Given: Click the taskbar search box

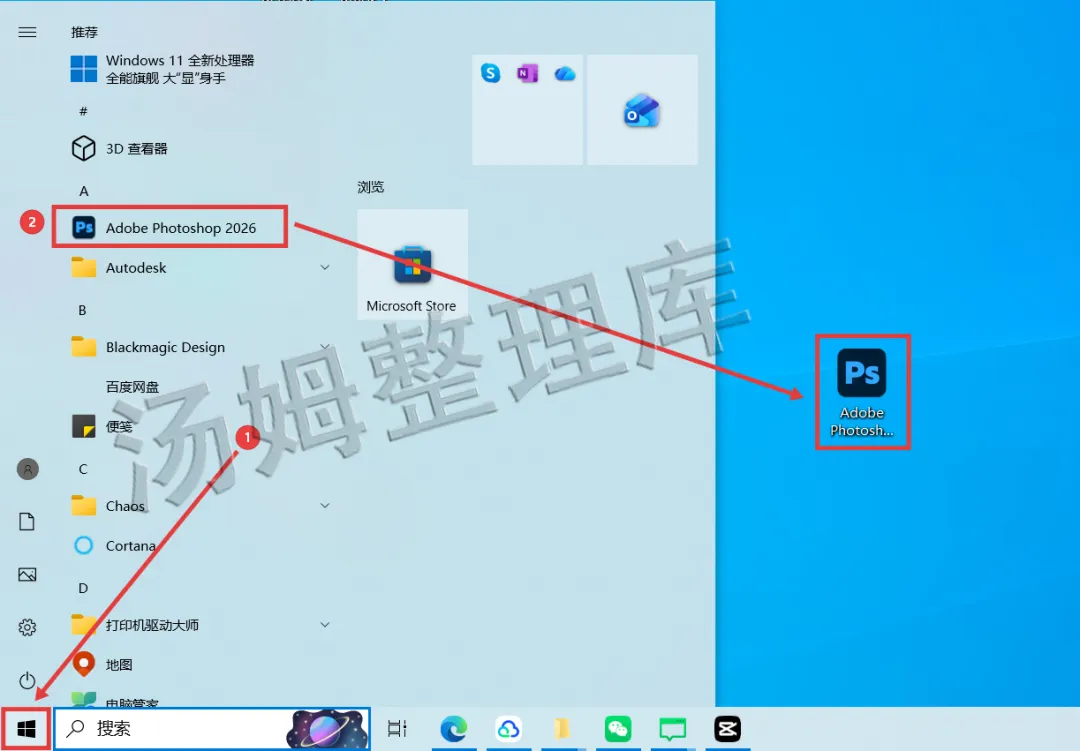Looking at the screenshot, I should pyautogui.click(x=212, y=728).
